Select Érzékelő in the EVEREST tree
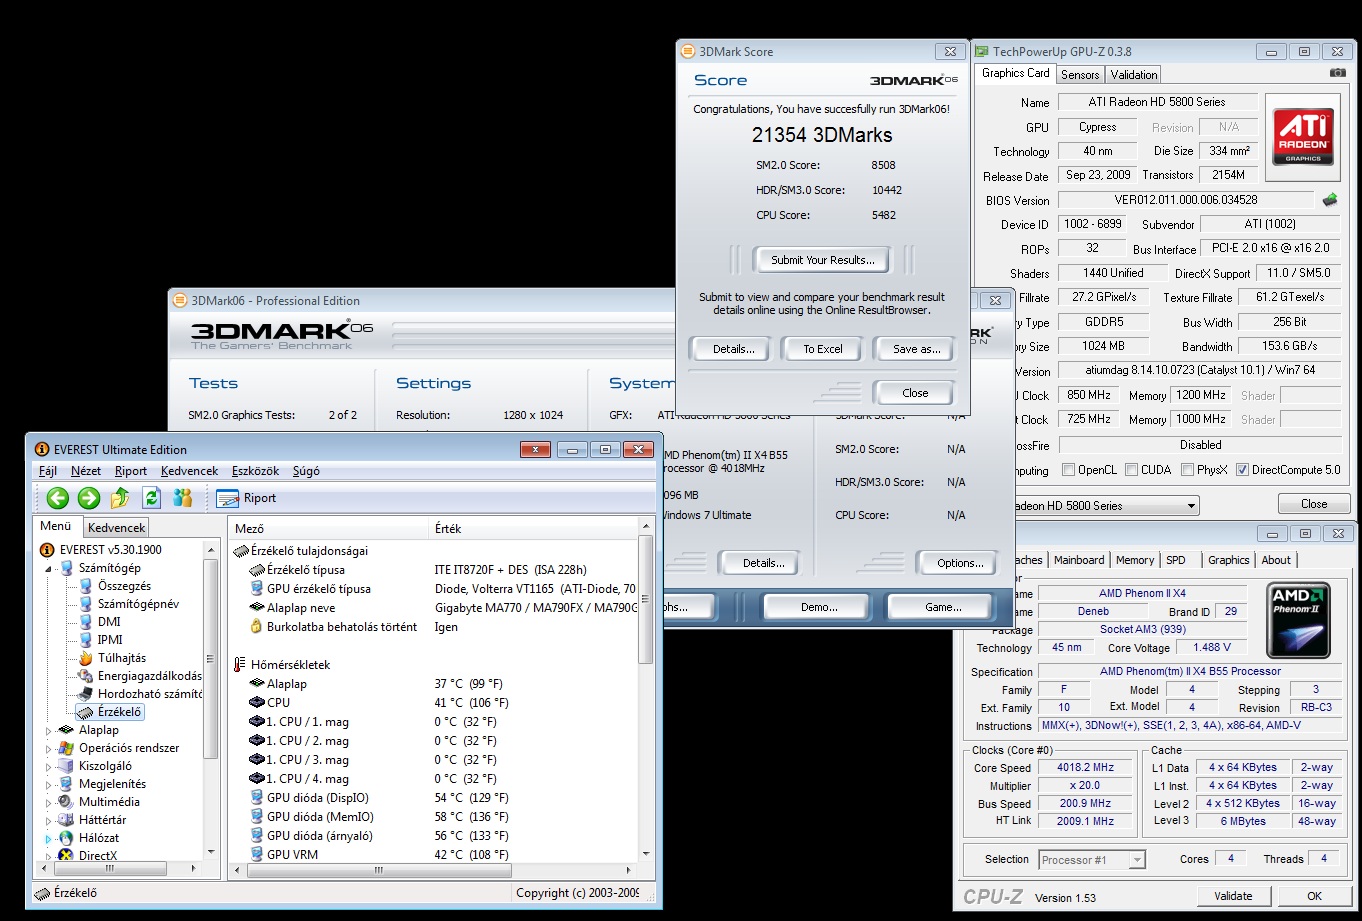The height and width of the screenshot is (921, 1362). pyautogui.click(x=110, y=712)
